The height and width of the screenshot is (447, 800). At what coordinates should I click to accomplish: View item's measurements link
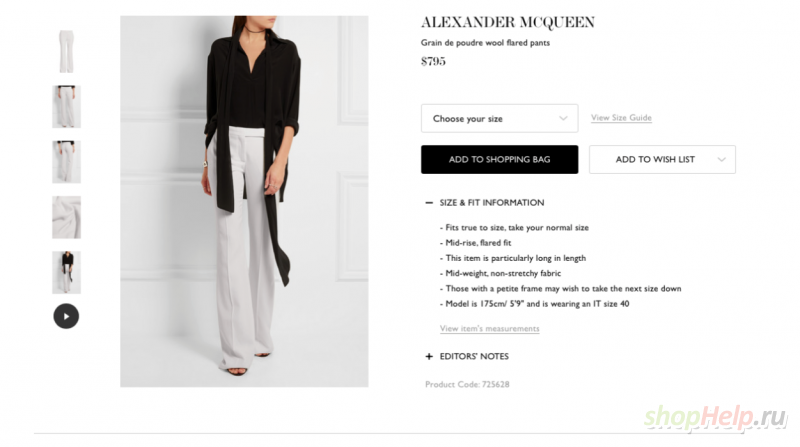point(489,328)
